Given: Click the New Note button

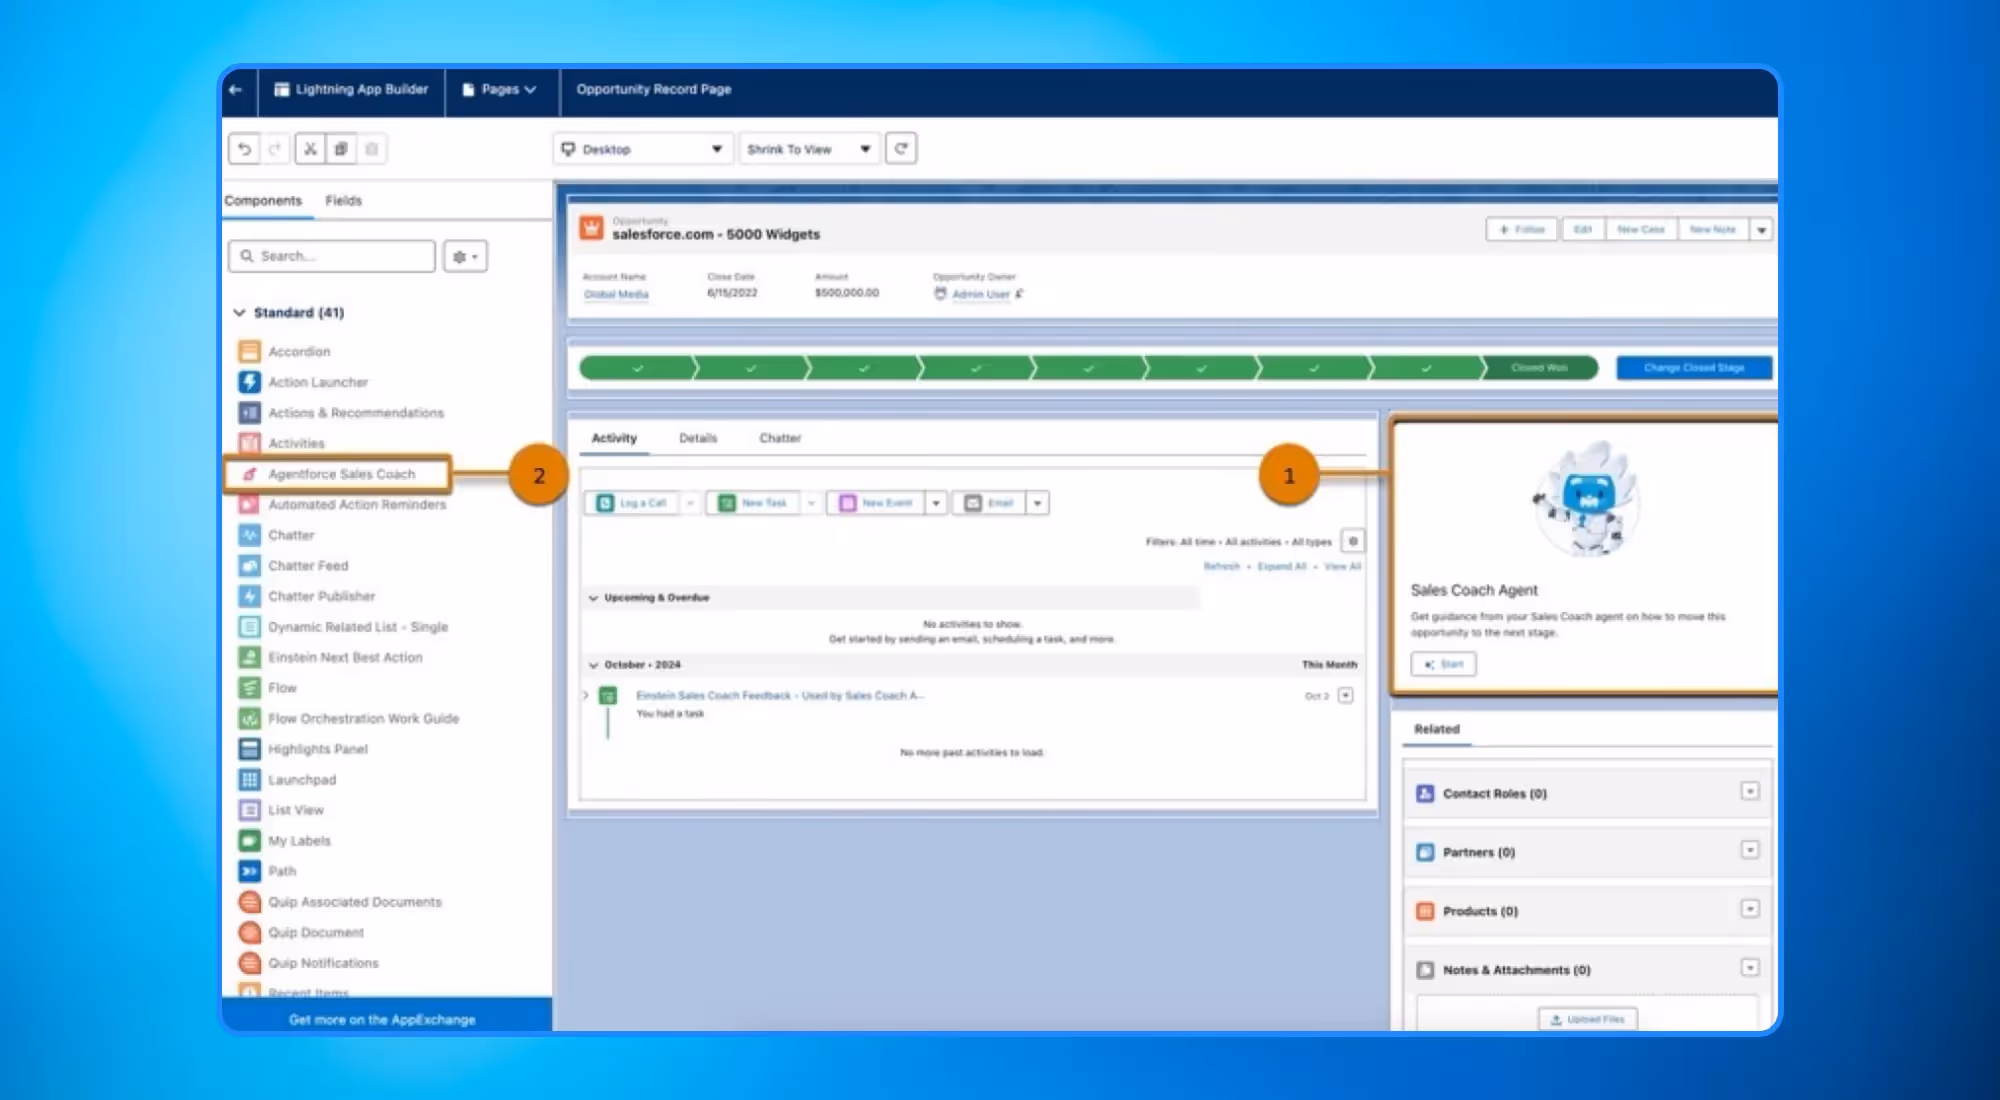Looking at the screenshot, I should pyautogui.click(x=1713, y=230).
